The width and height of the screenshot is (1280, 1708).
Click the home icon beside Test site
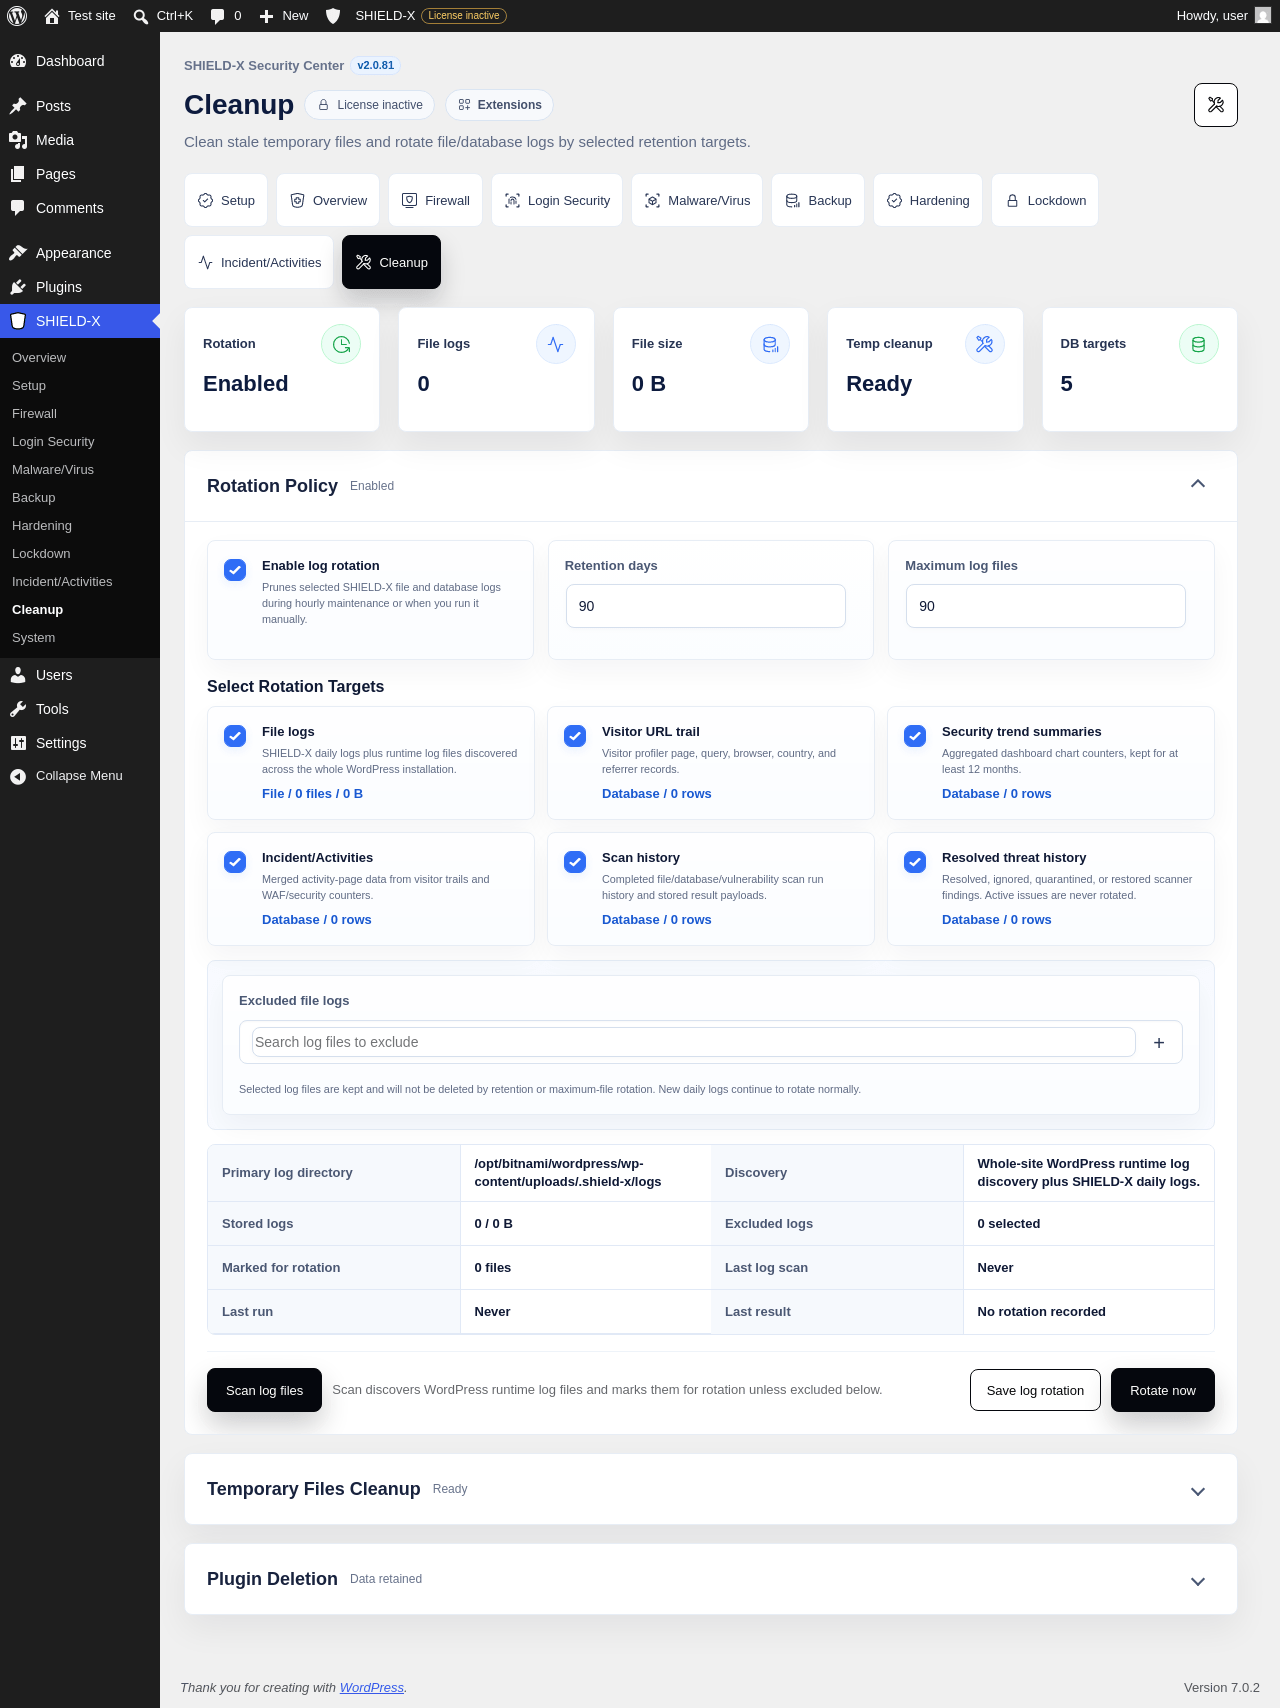point(52,16)
